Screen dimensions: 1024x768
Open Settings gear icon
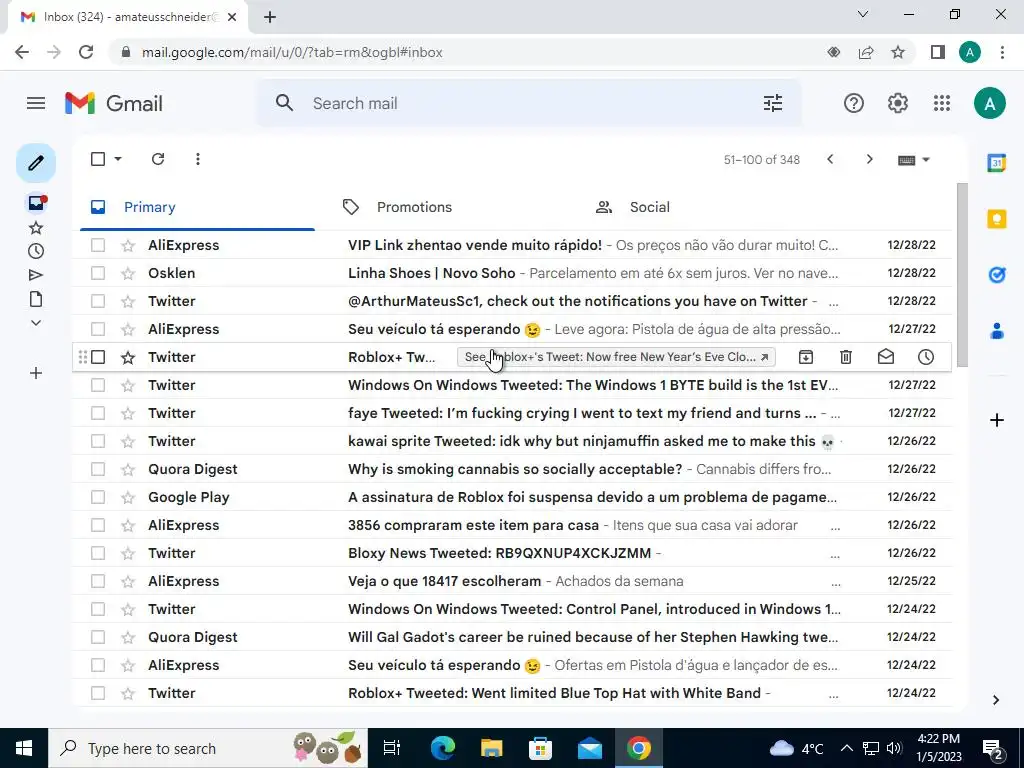coord(898,103)
